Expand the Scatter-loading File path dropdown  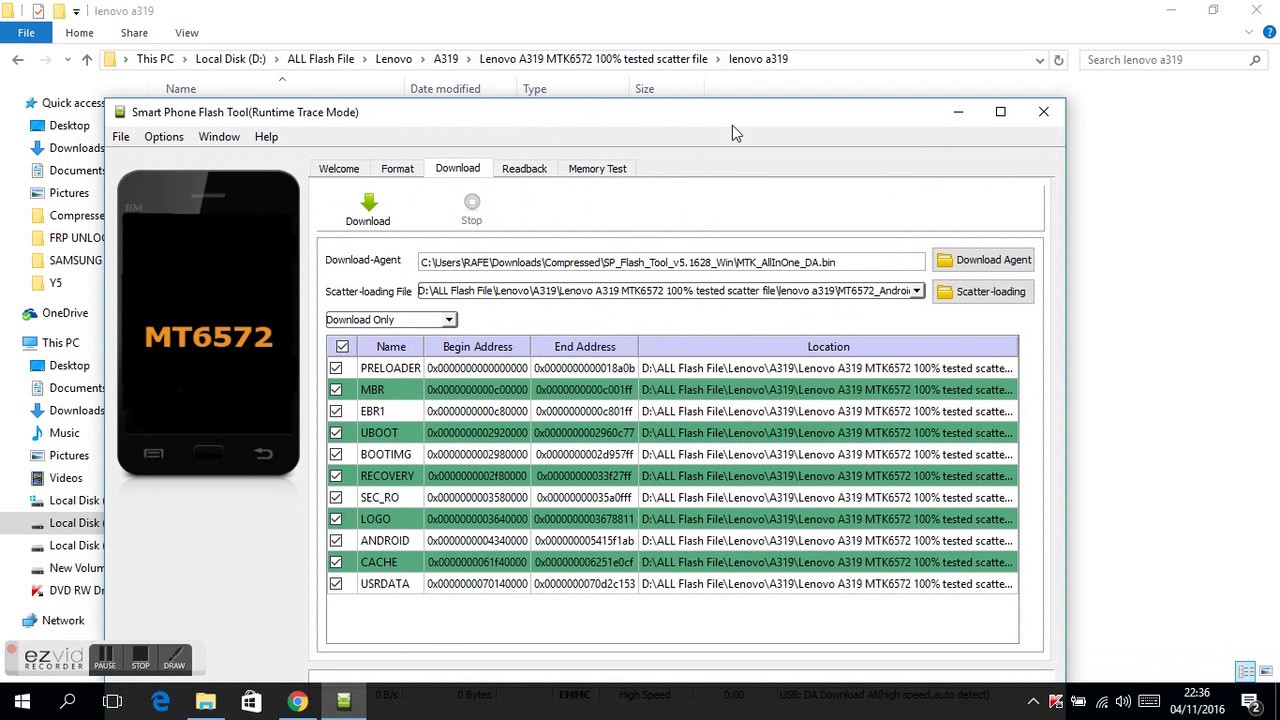[916, 291]
